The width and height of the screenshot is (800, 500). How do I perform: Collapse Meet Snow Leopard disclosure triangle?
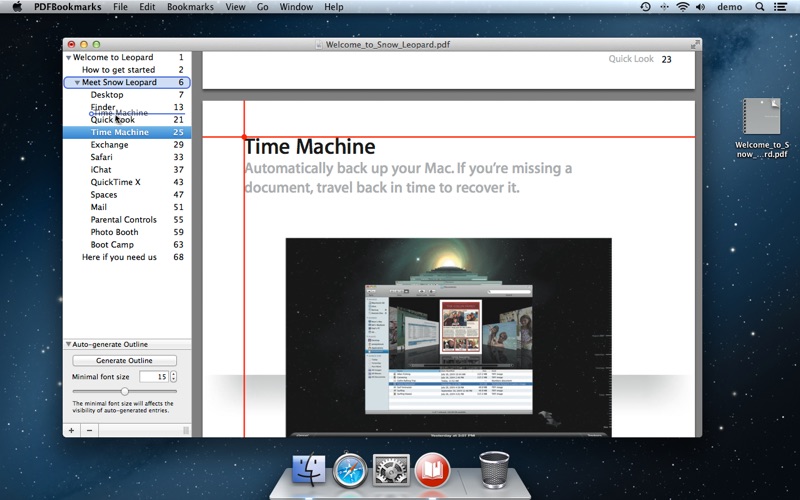tap(77, 82)
